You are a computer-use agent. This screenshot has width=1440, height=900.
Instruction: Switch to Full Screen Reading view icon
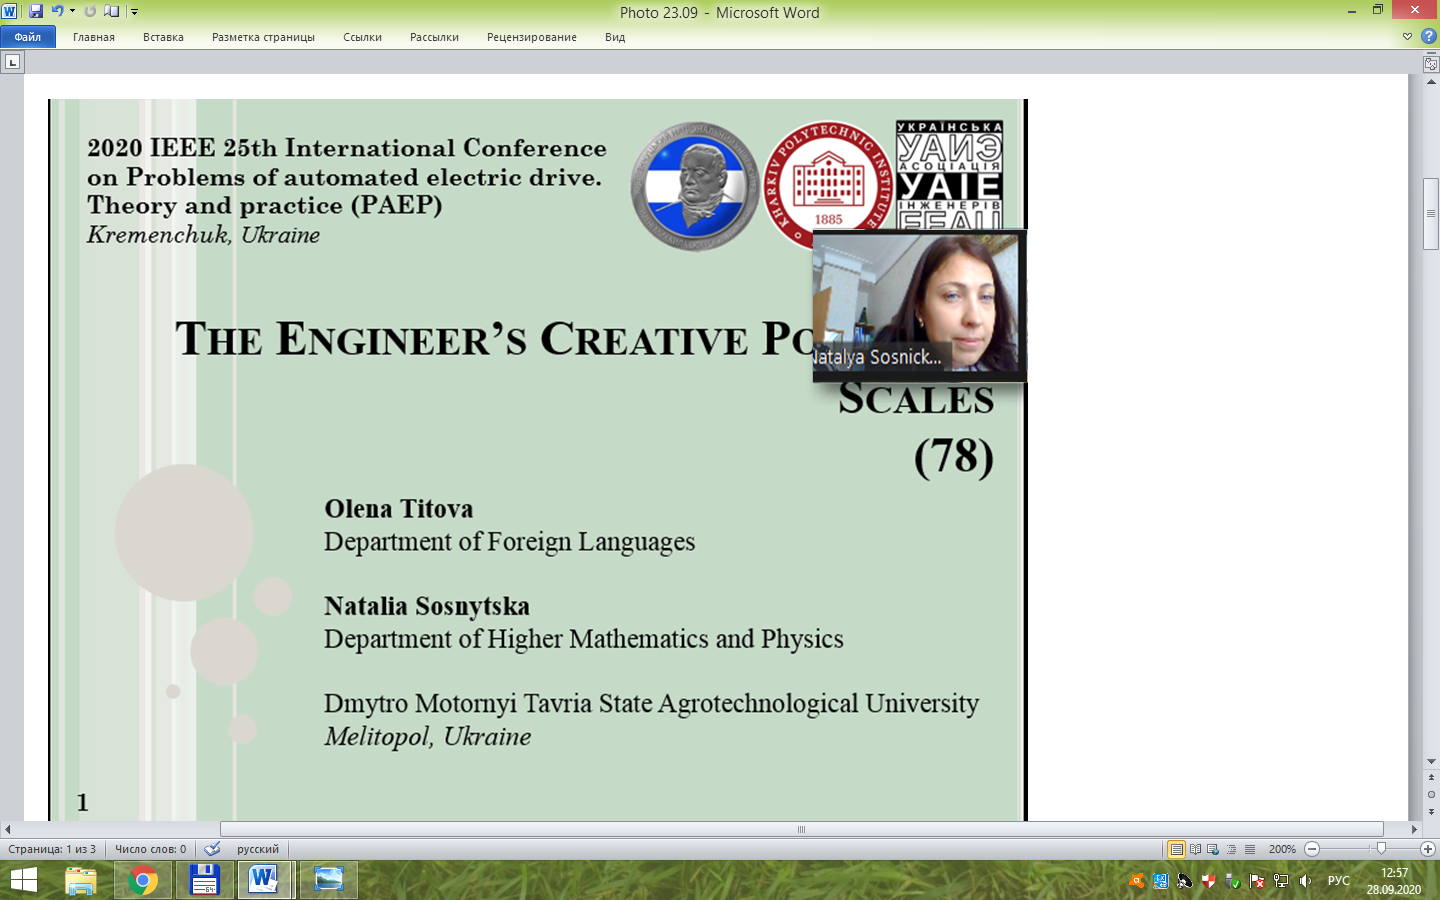tap(1195, 849)
